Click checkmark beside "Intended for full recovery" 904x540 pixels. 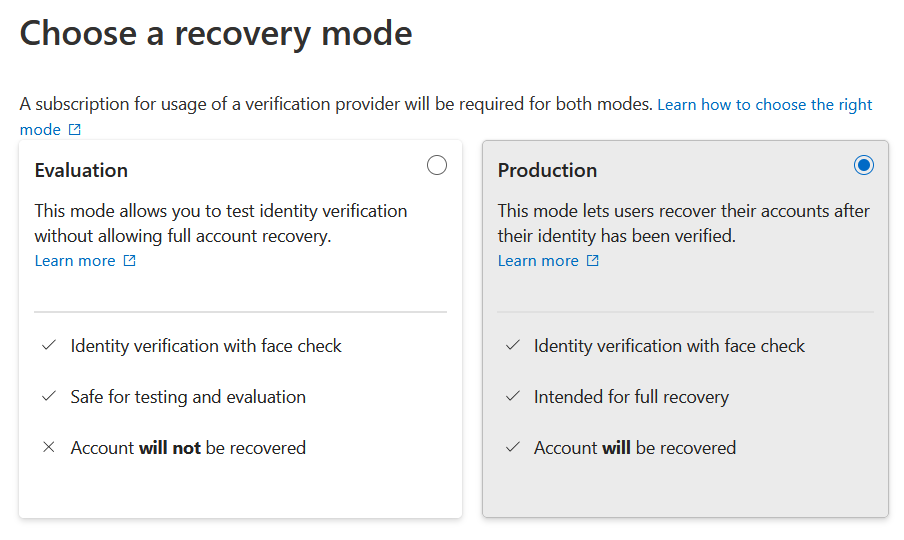click(x=512, y=397)
